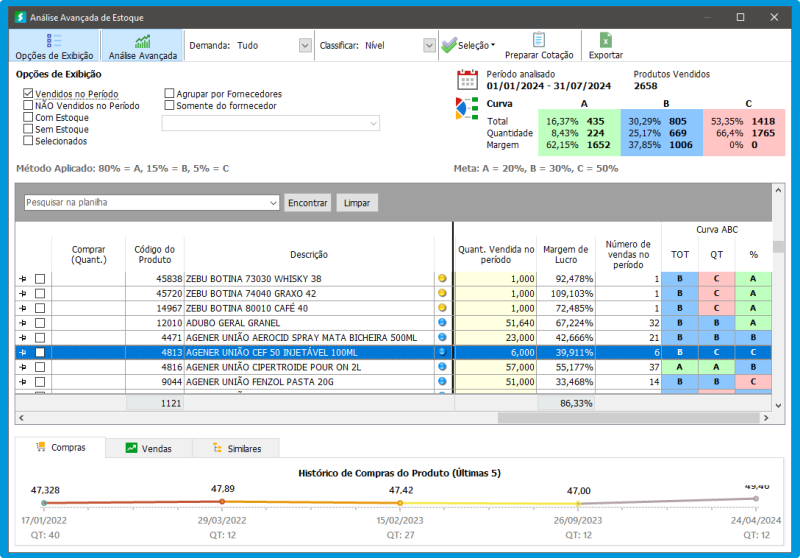800x558 pixels.
Task: Expand the Classificar Nível dropdown
Action: click(x=429, y=45)
